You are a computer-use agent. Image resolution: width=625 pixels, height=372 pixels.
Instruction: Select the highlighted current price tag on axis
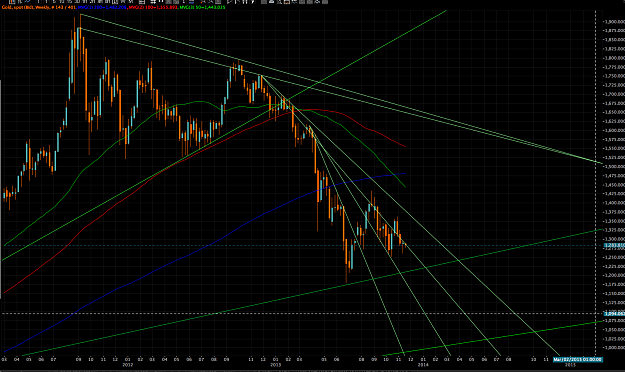[x=614, y=246]
